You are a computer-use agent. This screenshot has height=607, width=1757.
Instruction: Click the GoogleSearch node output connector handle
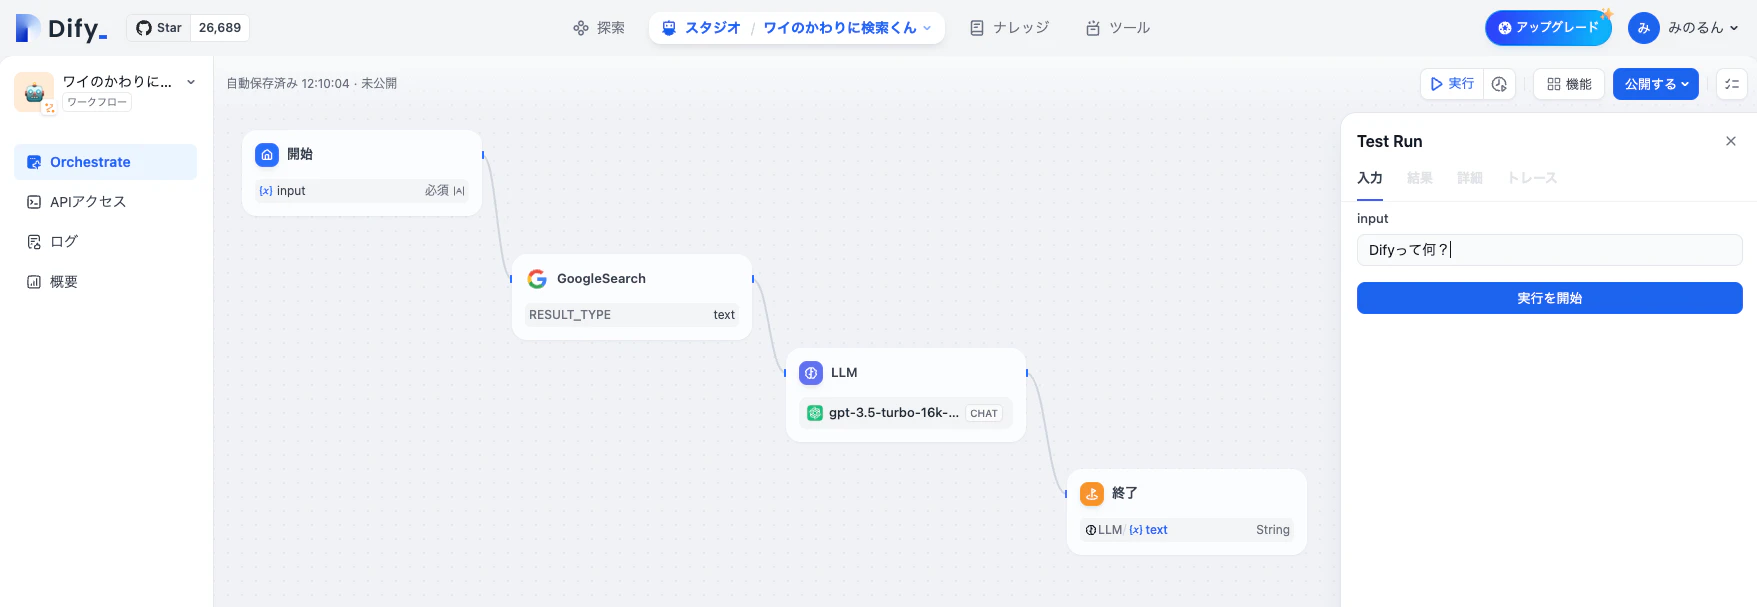[753, 279]
